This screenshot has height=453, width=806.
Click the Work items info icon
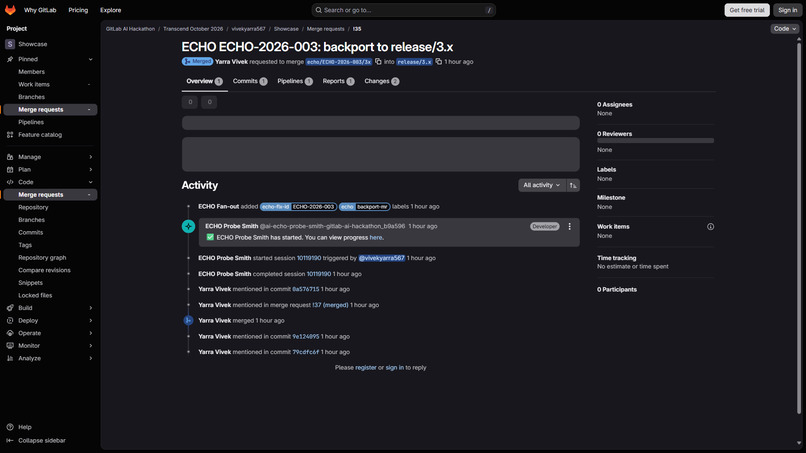[x=710, y=227]
